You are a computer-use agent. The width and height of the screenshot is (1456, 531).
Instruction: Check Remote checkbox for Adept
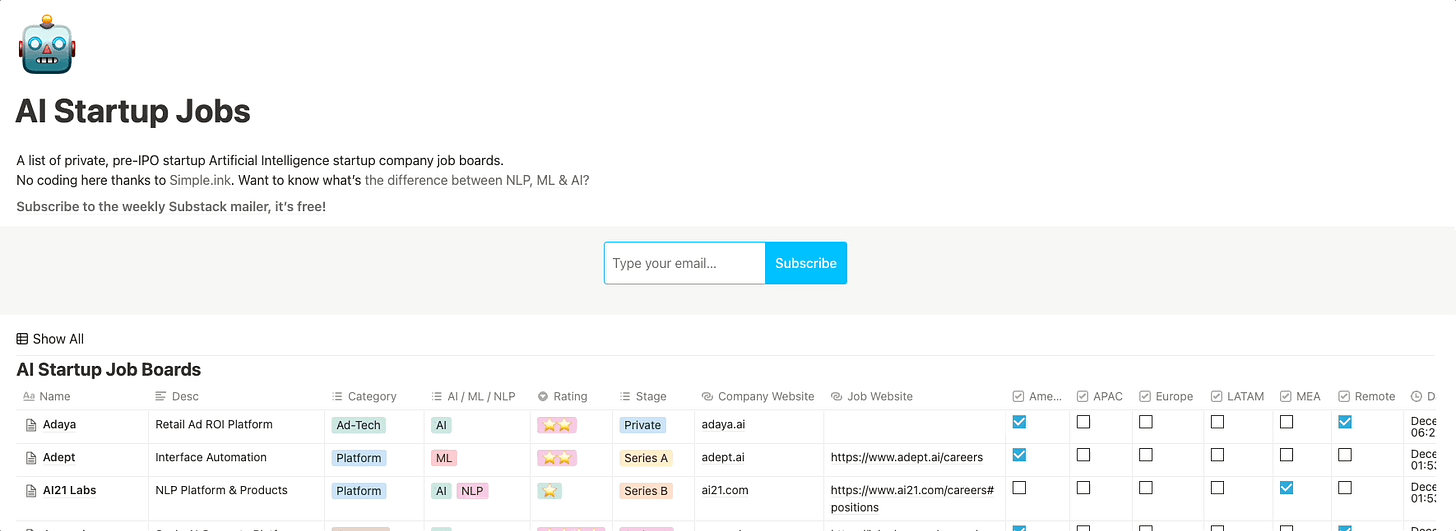coord(1345,455)
